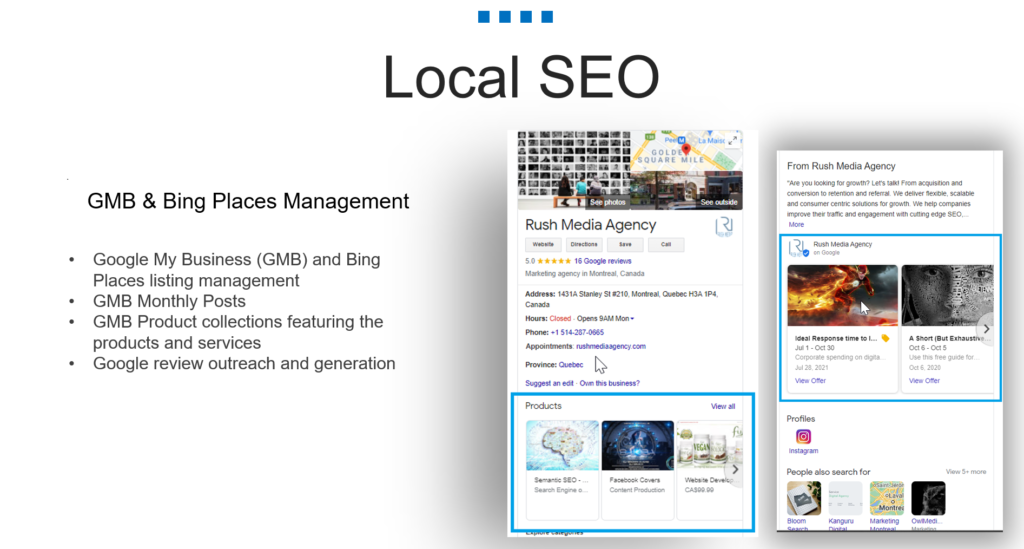Screen dimensions: 1024x549
Task: Open the Instagram profile icon
Action: pyautogui.click(x=803, y=437)
